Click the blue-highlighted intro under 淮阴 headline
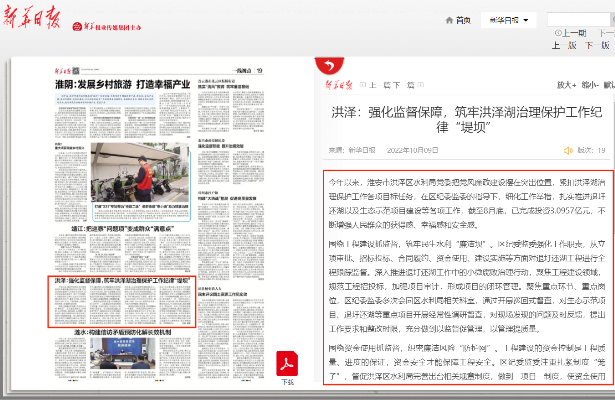The image size is (615, 400). [x=106, y=100]
